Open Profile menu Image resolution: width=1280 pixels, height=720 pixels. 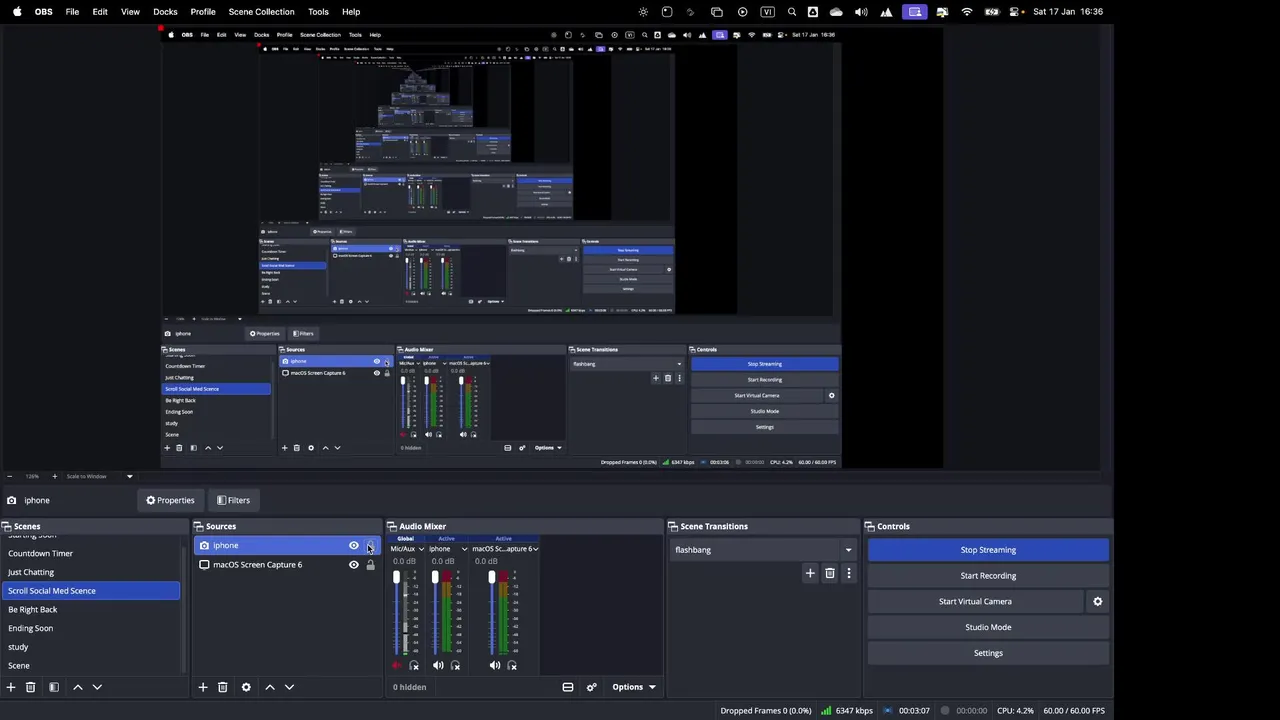(203, 12)
